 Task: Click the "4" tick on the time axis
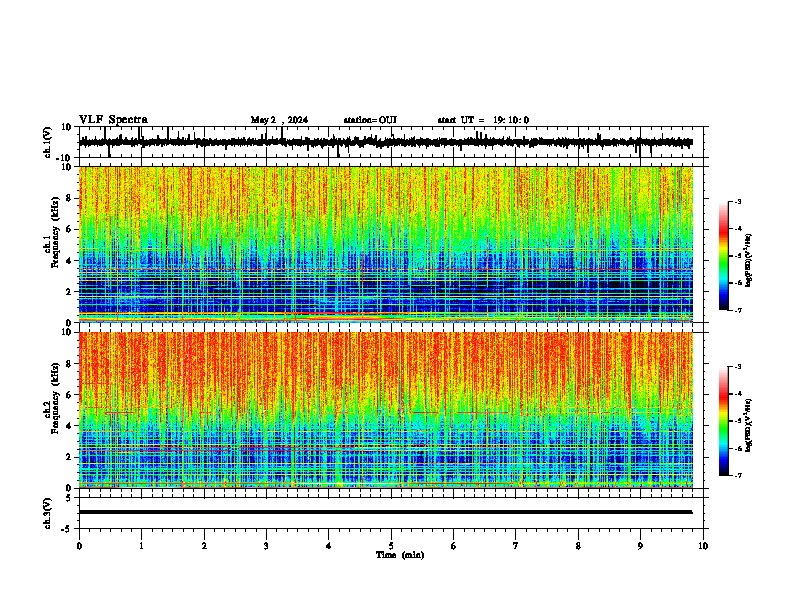pyautogui.click(x=328, y=546)
